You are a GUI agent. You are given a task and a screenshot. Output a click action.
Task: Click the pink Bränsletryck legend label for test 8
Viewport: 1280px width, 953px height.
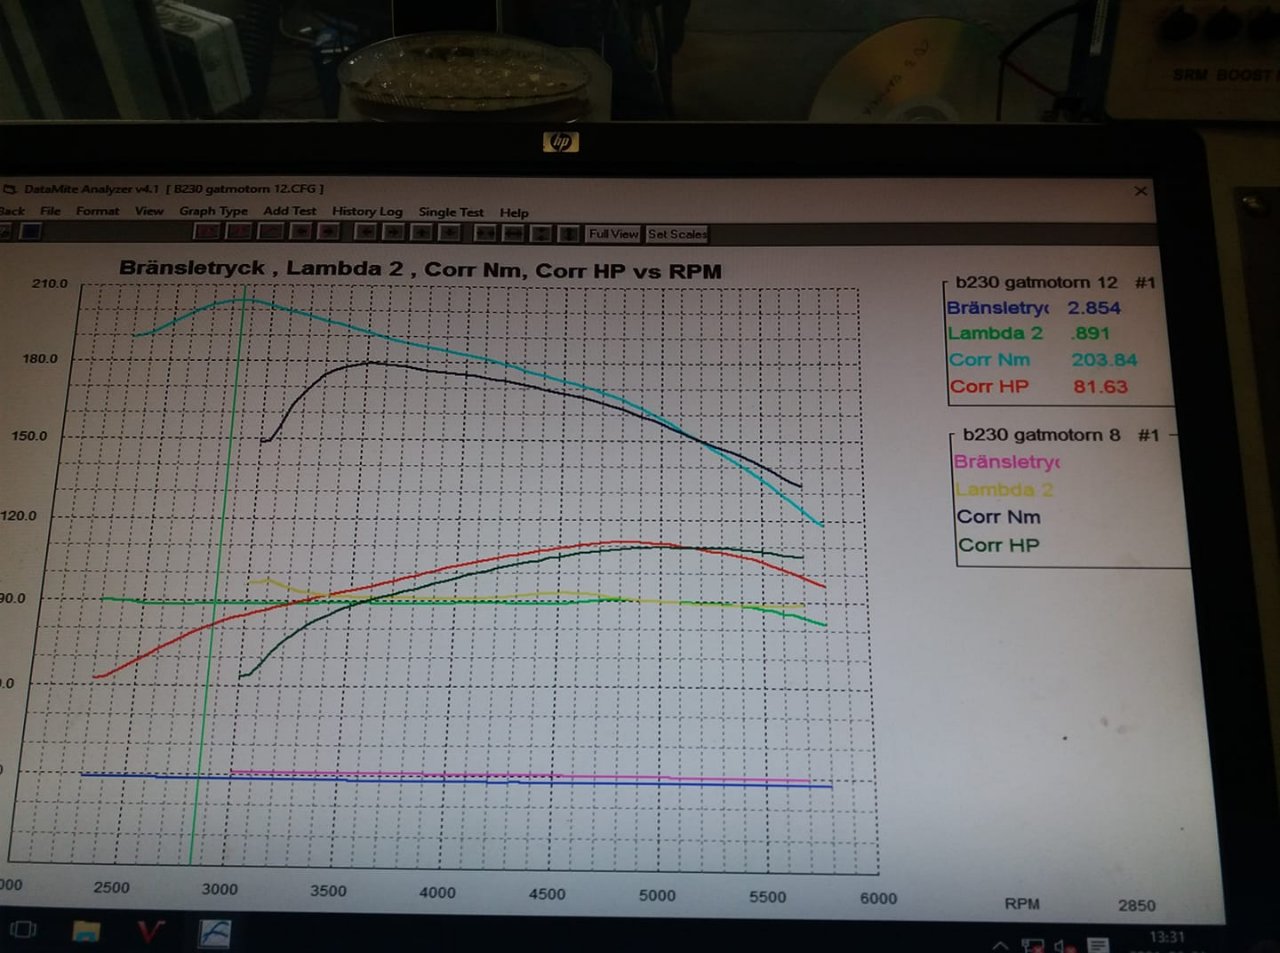click(1007, 462)
